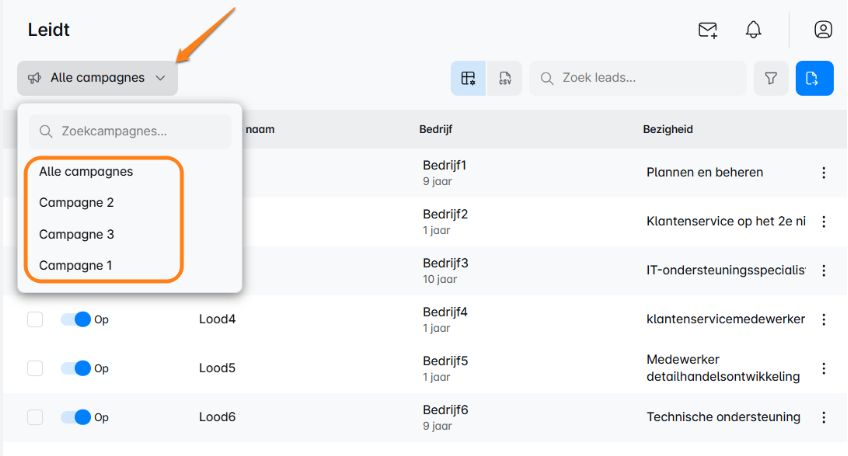Click the CSV export icon
Viewport: 848px width, 456px height.
506,78
